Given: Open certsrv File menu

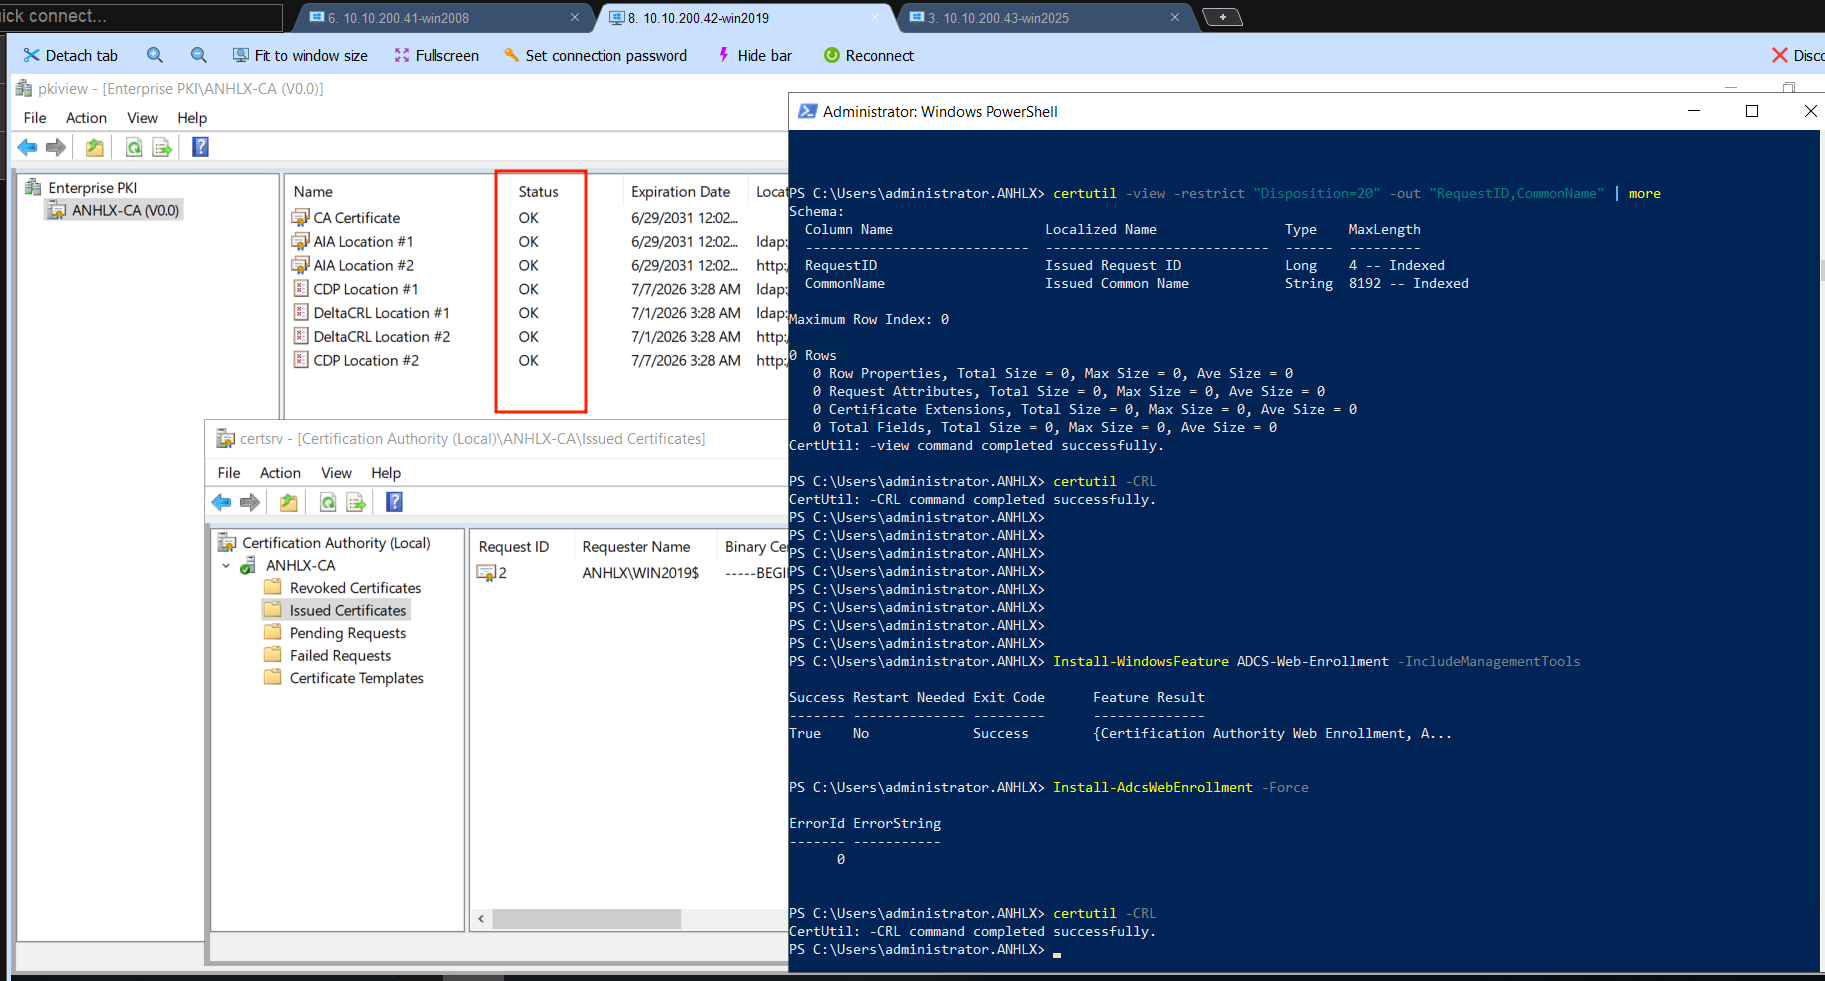Looking at the screenshot, I should pos(229,473).
